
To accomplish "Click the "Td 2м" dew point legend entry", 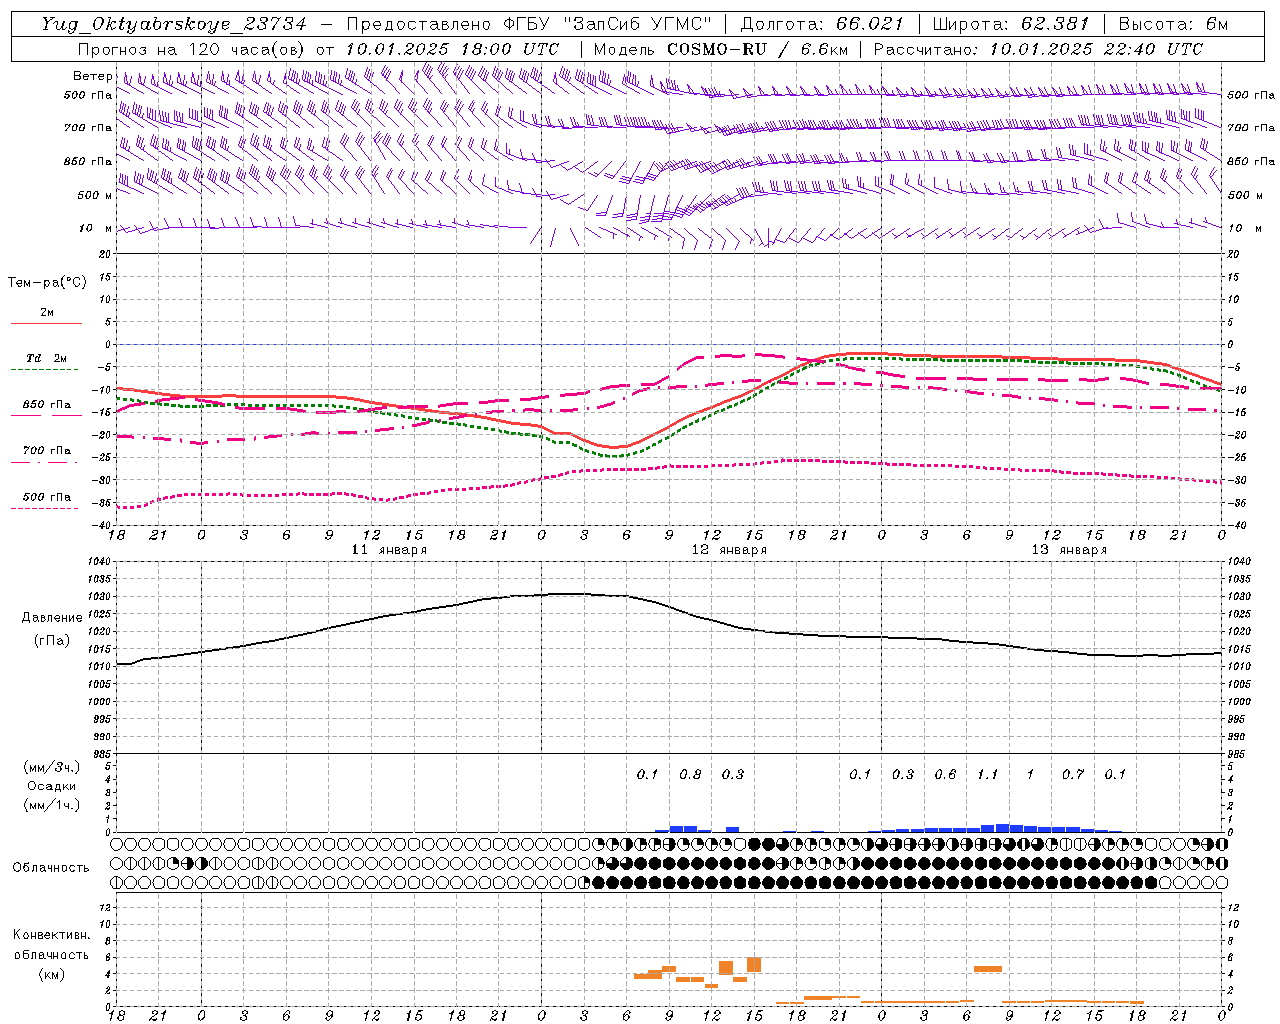I will [46, 358].
